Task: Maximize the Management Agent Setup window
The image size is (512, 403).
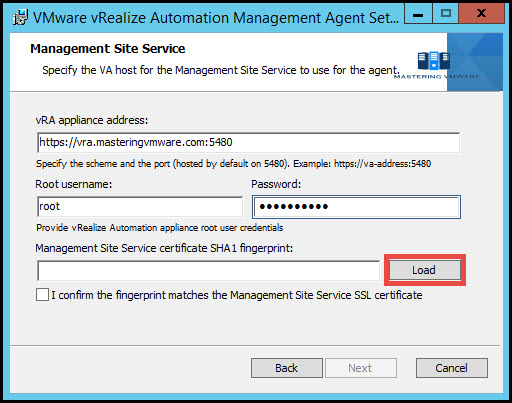Action: [x=446, y=14]
